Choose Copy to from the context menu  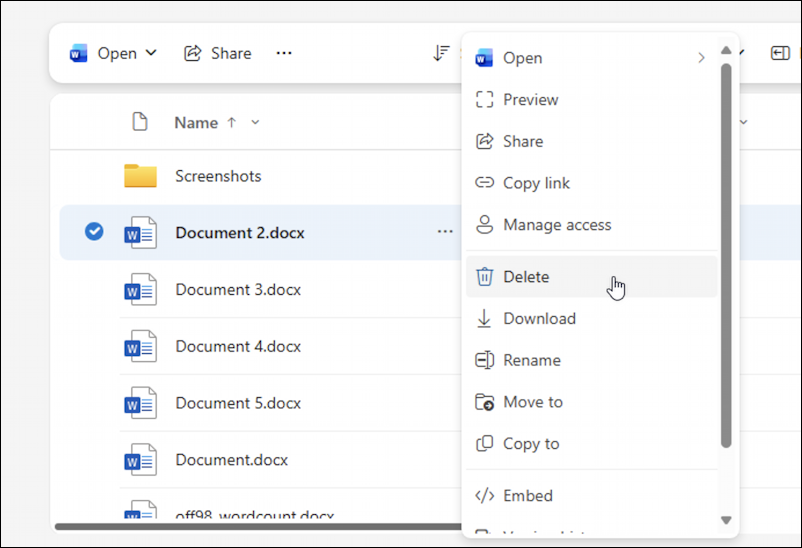tap(531, 444)
